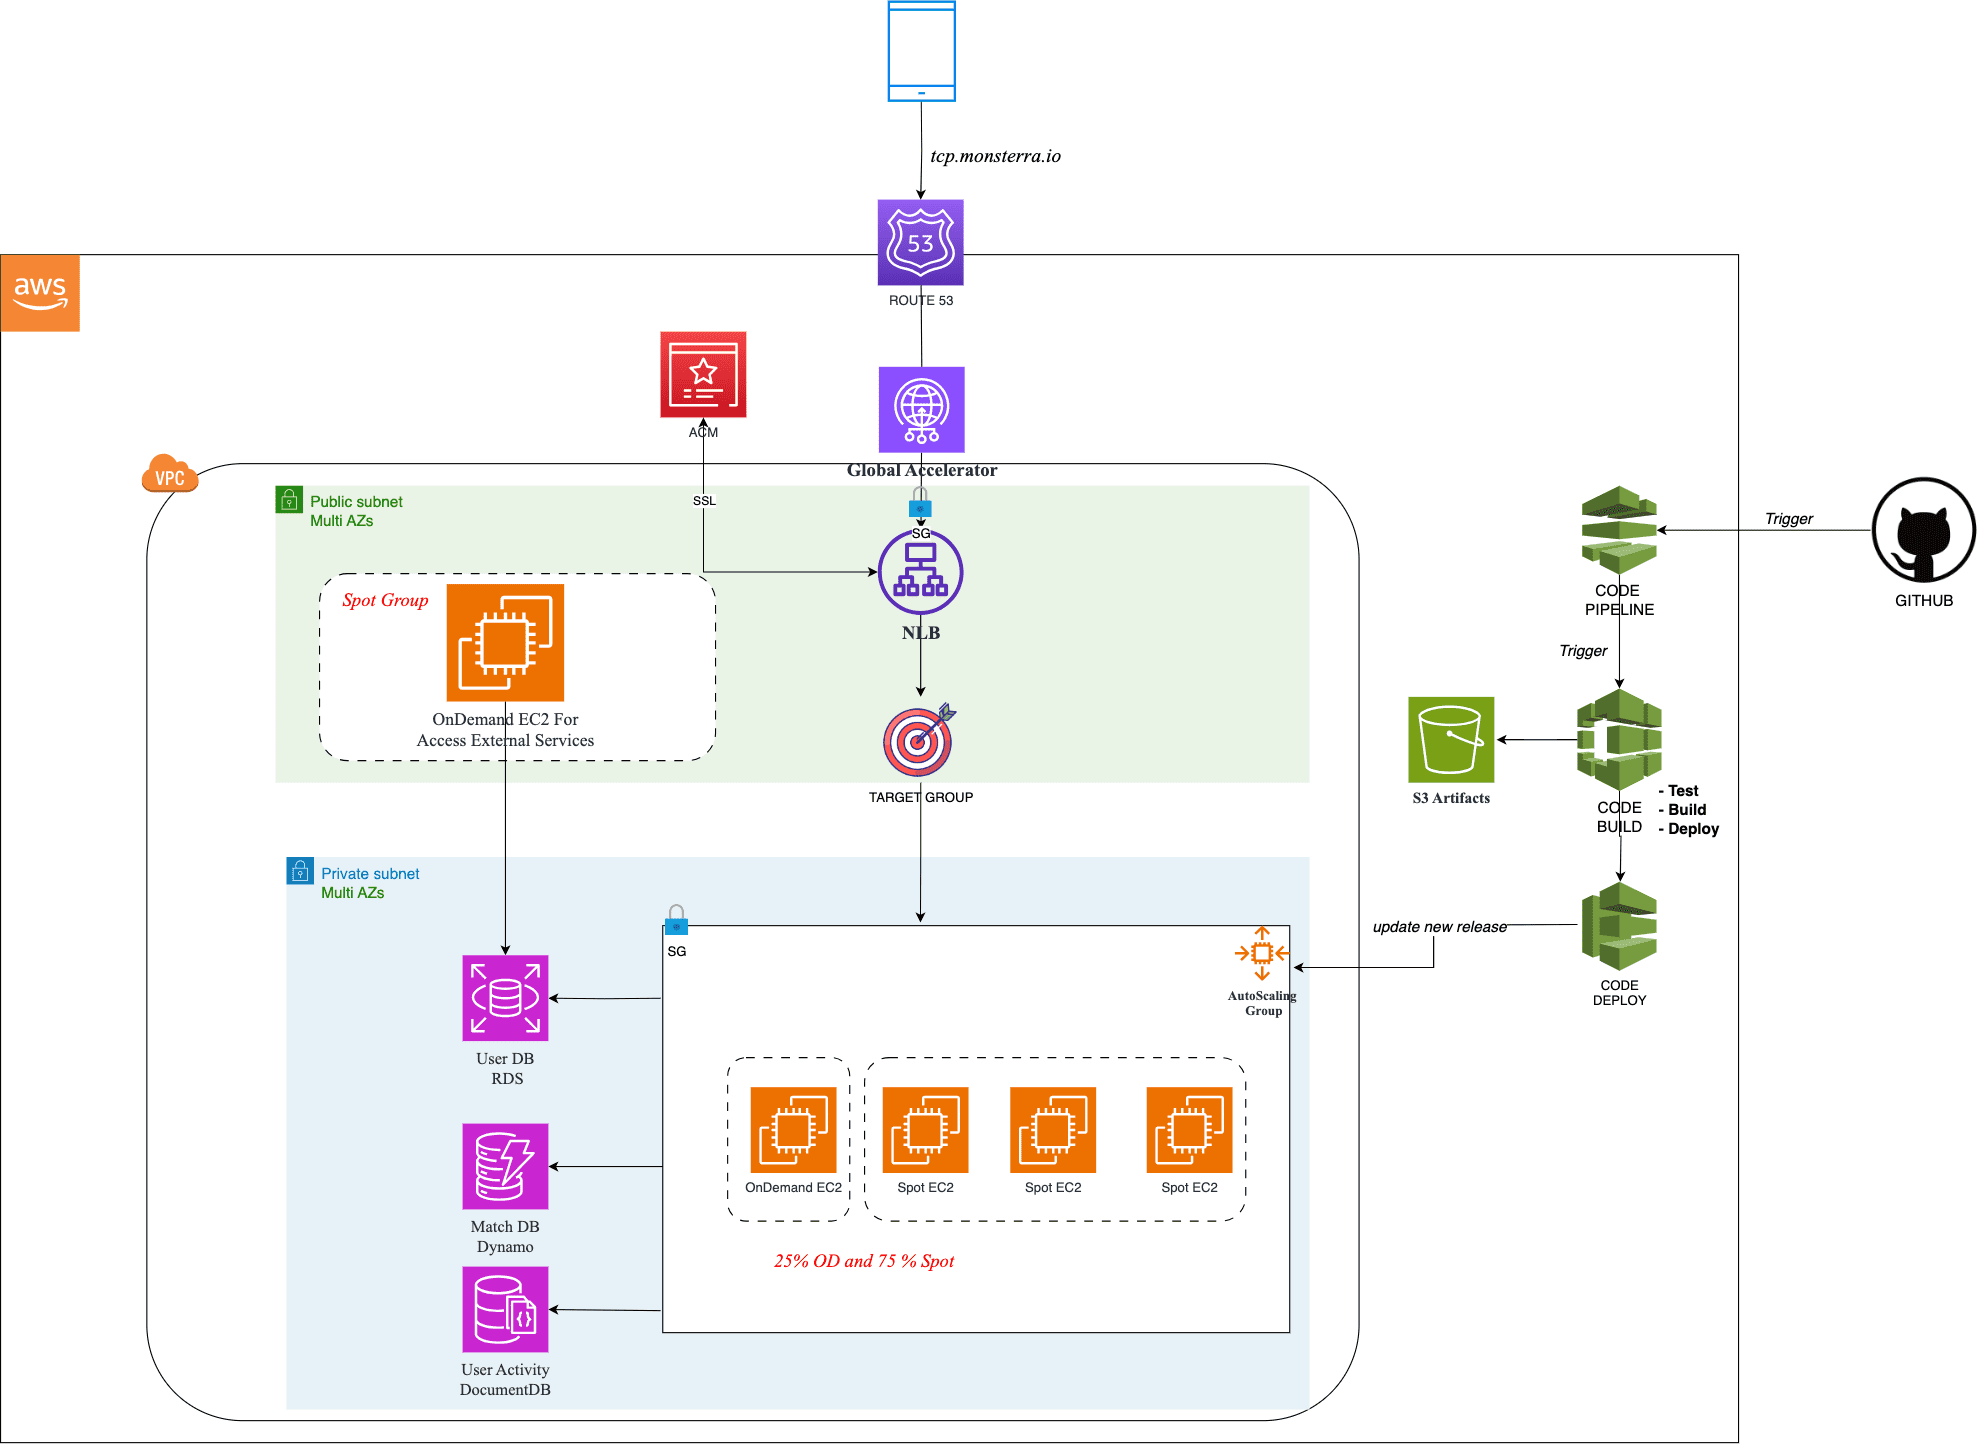Select the Code Build icon
Viewport: 1979px width, 1444px height.
[1619, 739]
